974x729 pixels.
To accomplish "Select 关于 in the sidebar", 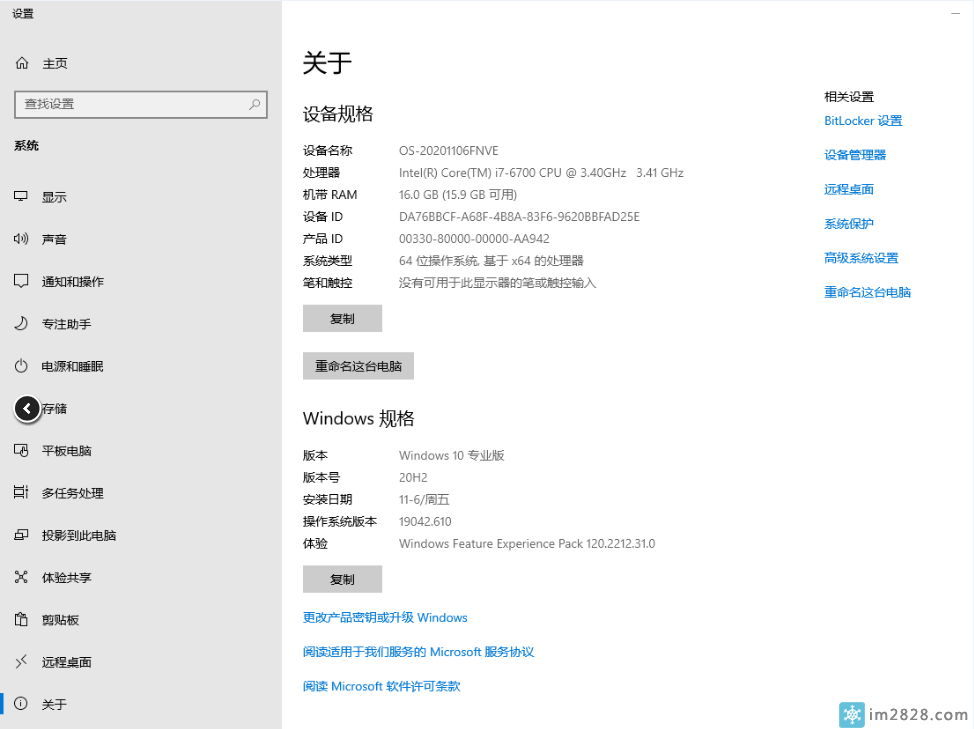I will 54,704.
